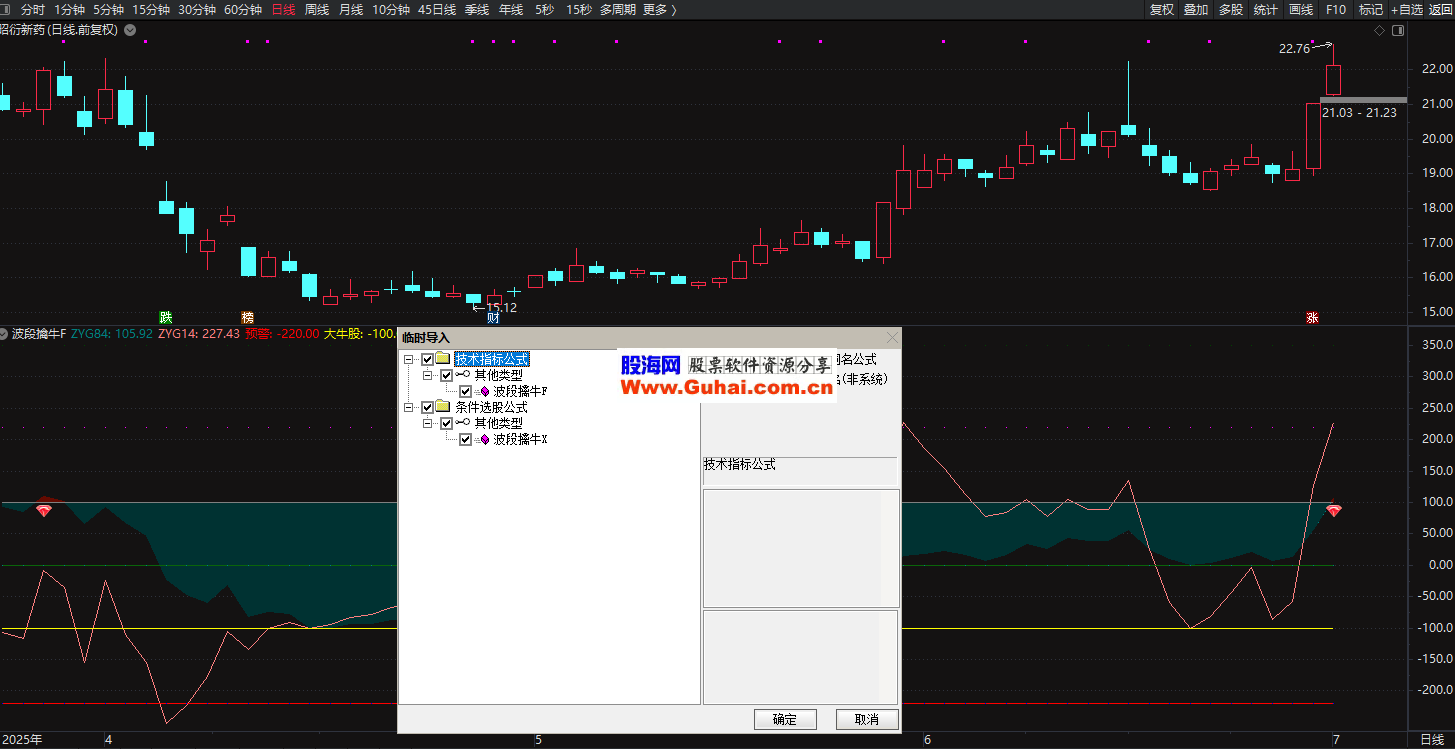
Task: Click the 返回 button
Action: [1440, 9]
